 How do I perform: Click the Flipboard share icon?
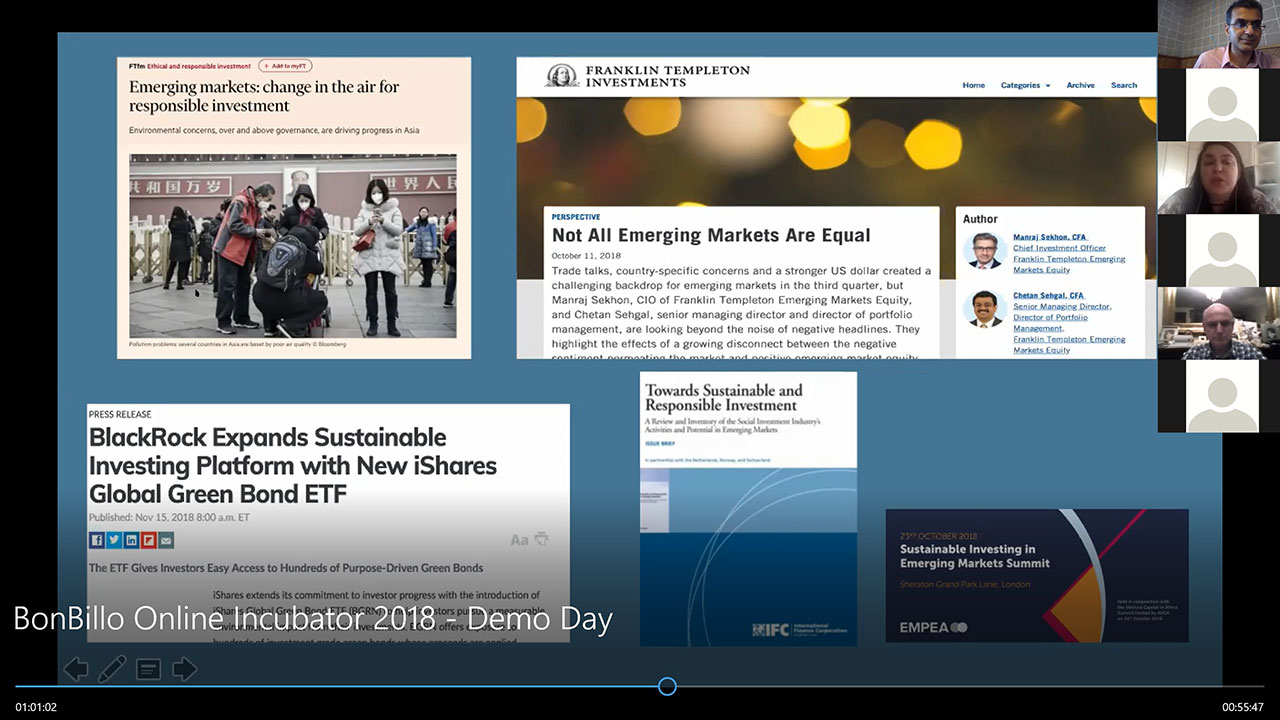(x=148, y=540)
